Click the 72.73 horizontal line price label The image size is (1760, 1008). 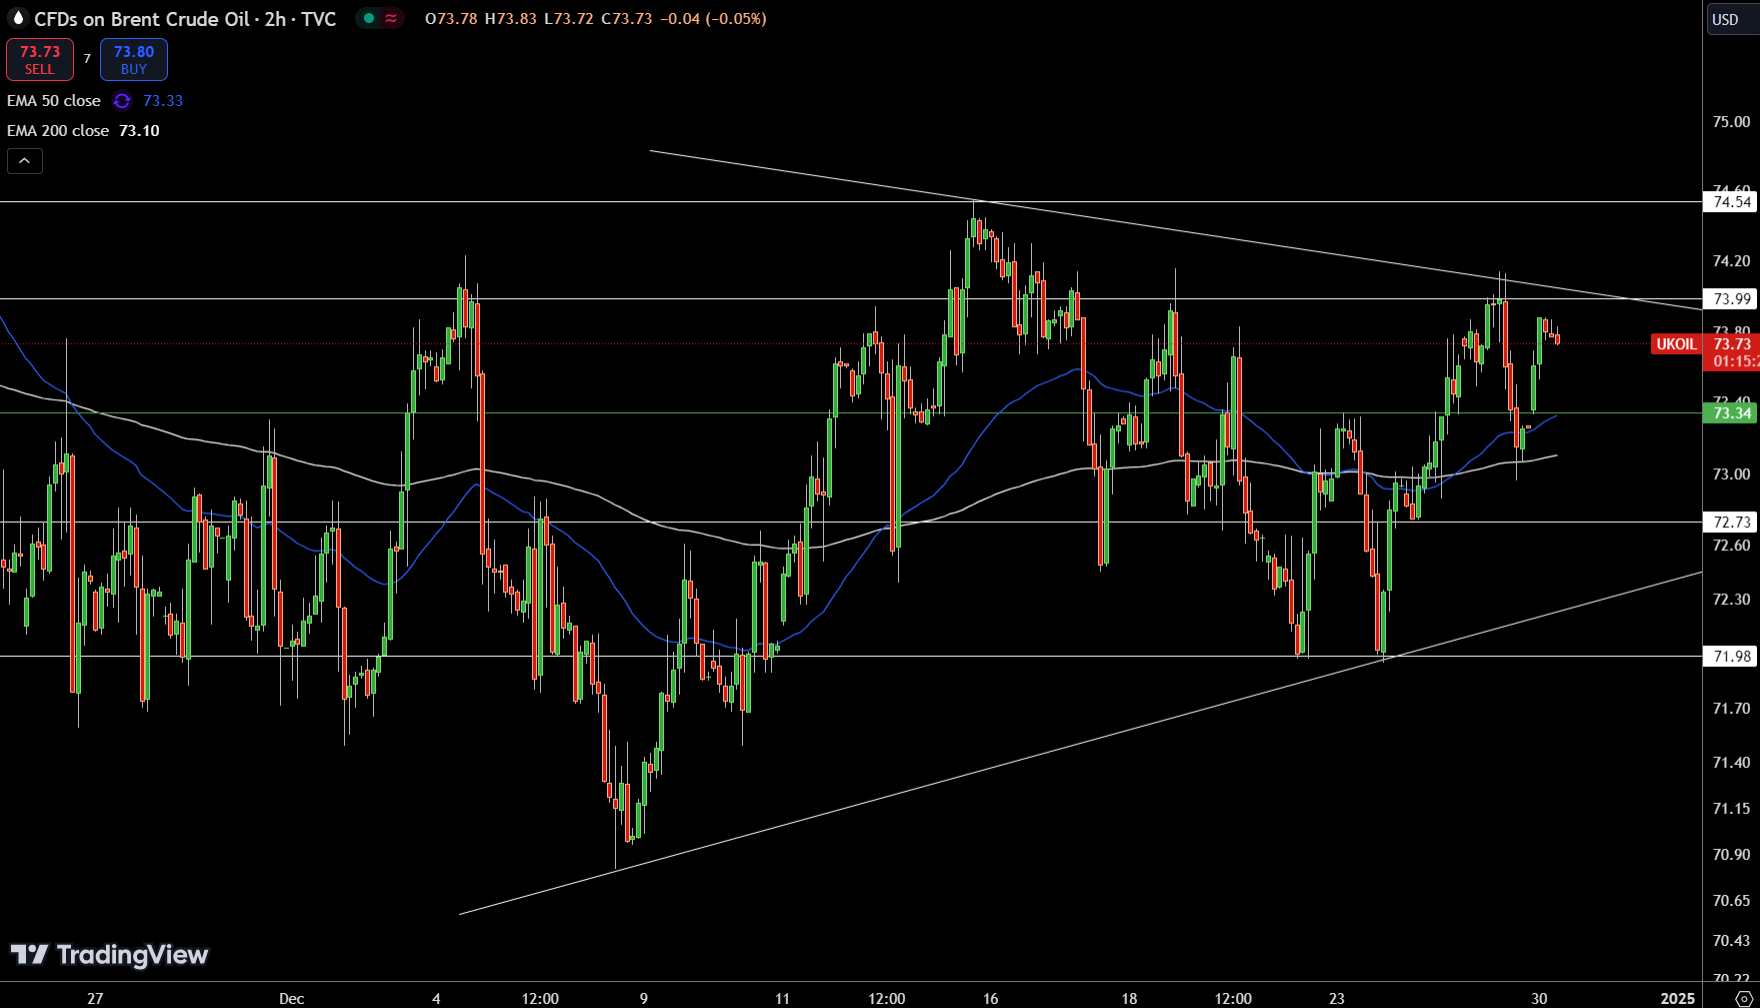(1731, 522)
